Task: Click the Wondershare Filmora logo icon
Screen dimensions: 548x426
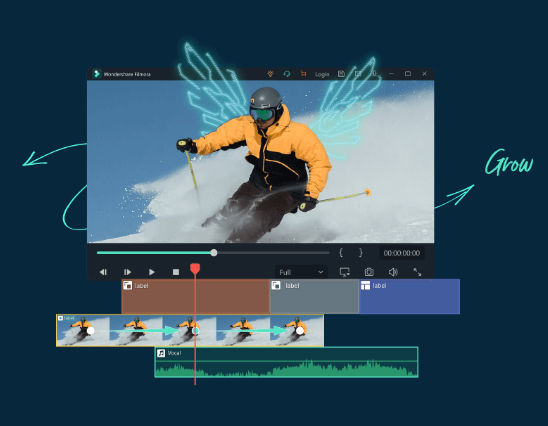Action: (x=97, y=74)
